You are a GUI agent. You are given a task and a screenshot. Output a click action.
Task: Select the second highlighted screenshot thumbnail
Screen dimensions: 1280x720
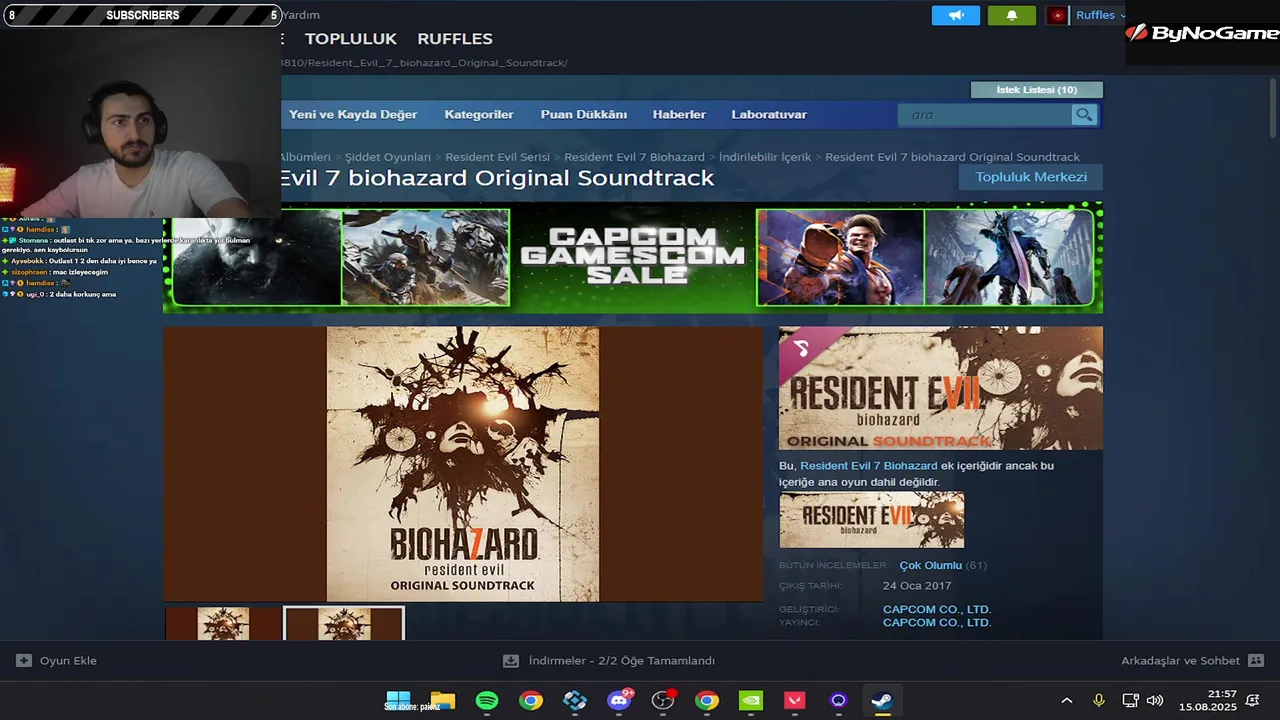click(x=344, y=624)
